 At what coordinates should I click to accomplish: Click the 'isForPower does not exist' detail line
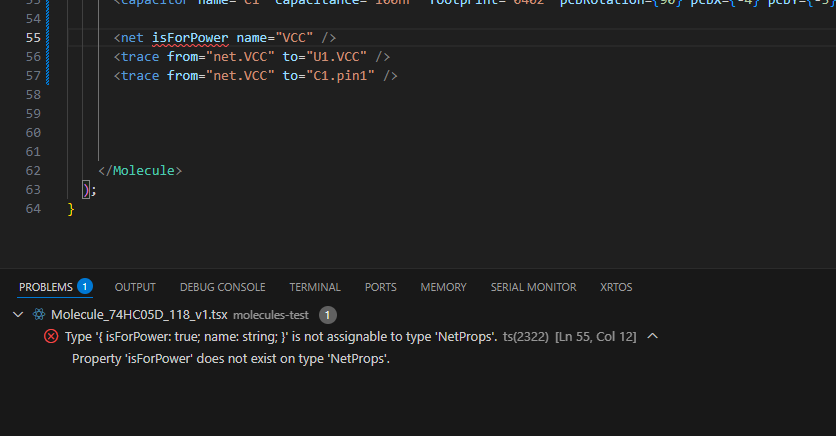(230, 358)
